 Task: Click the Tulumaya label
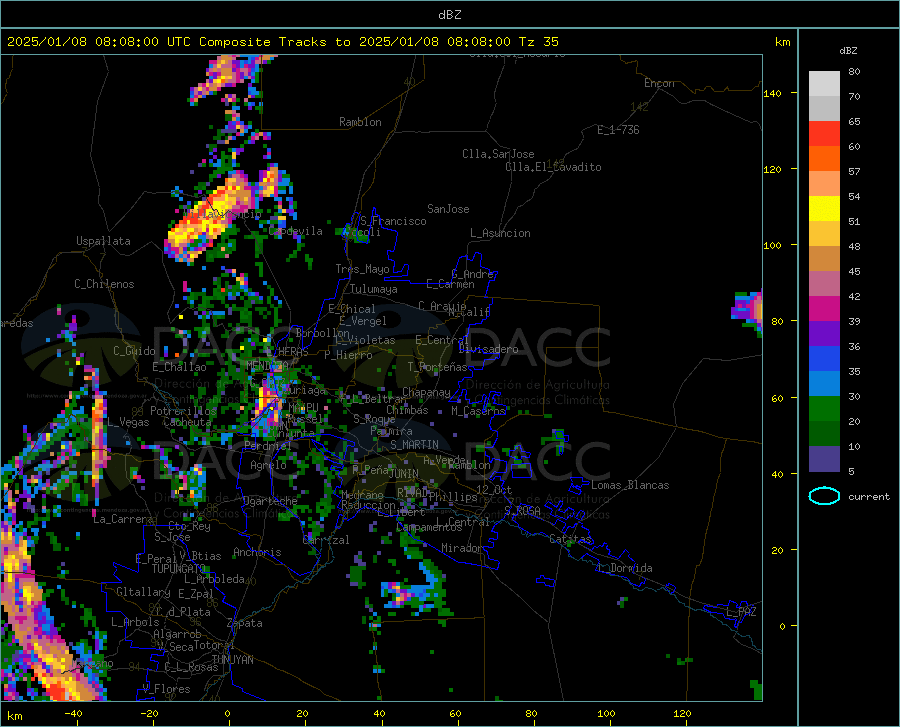coord(374,289)
